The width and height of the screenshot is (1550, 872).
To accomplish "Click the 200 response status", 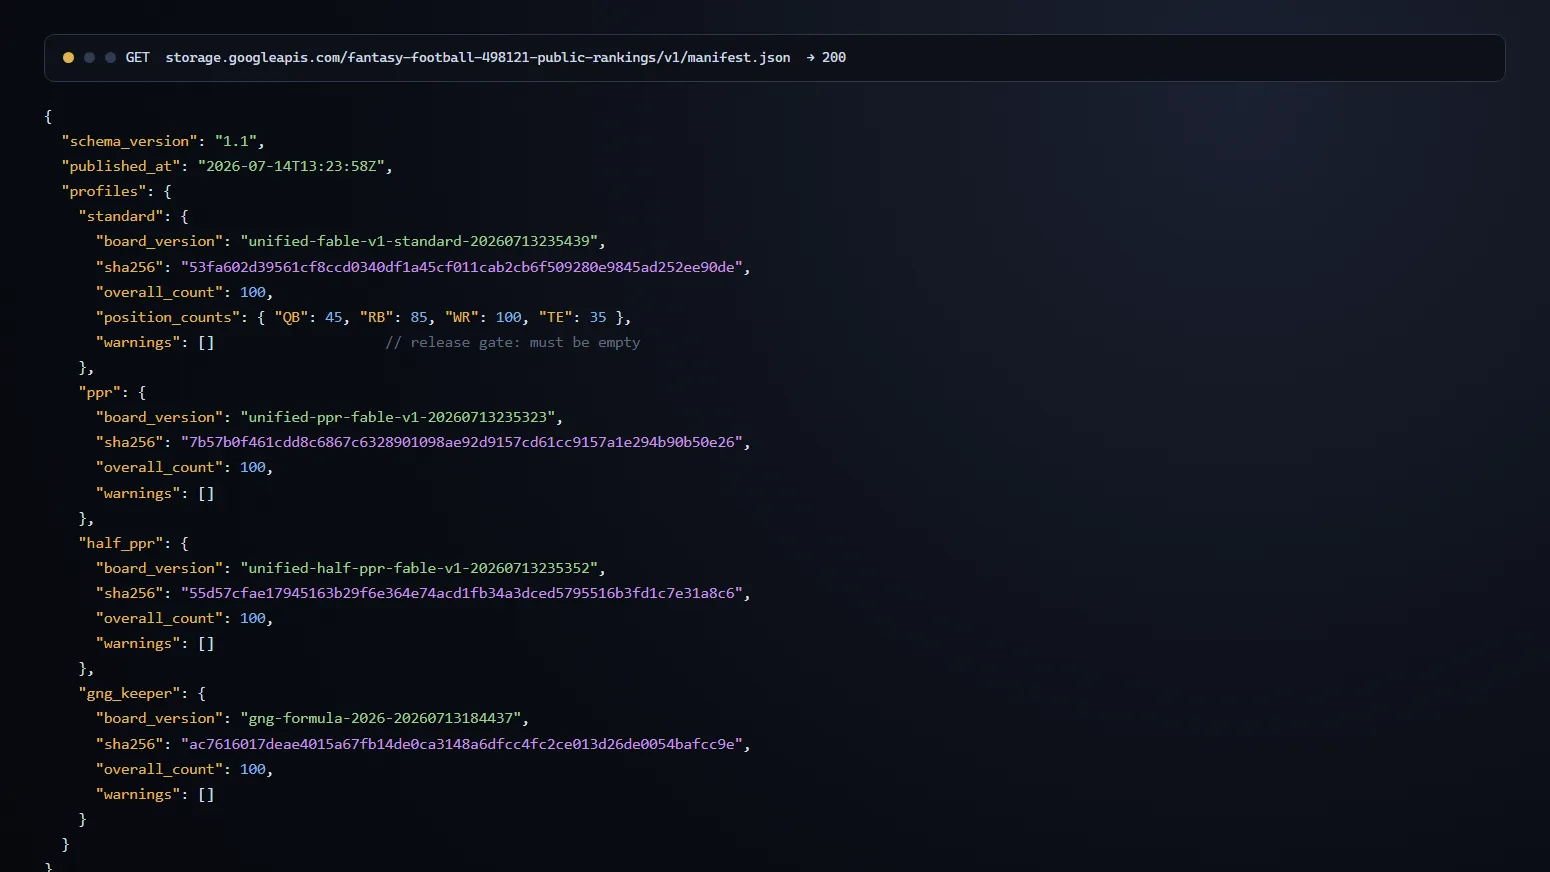I will tap(834, 58).
